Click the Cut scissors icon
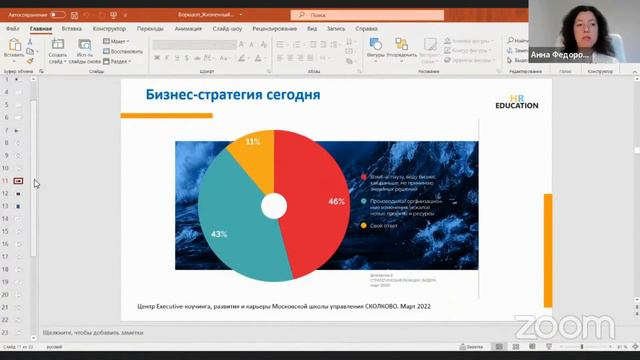Viewport: 640px width, 360px height. pyautogui.click(x=30, y=42)
